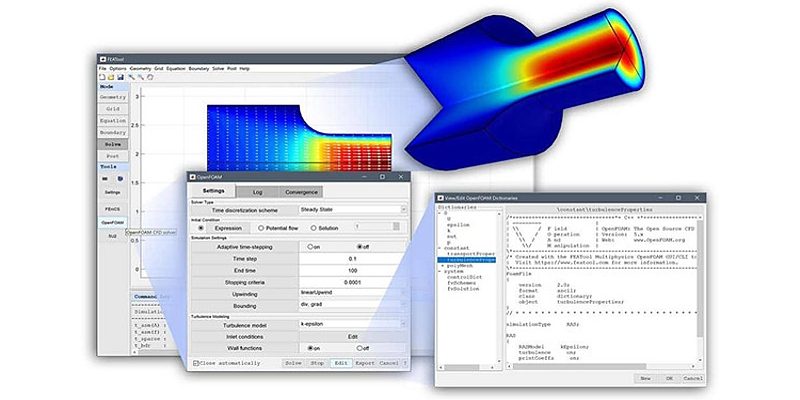Click the left Tools icon above Settings
800x400 pixels.
click(x=105, y=179)
